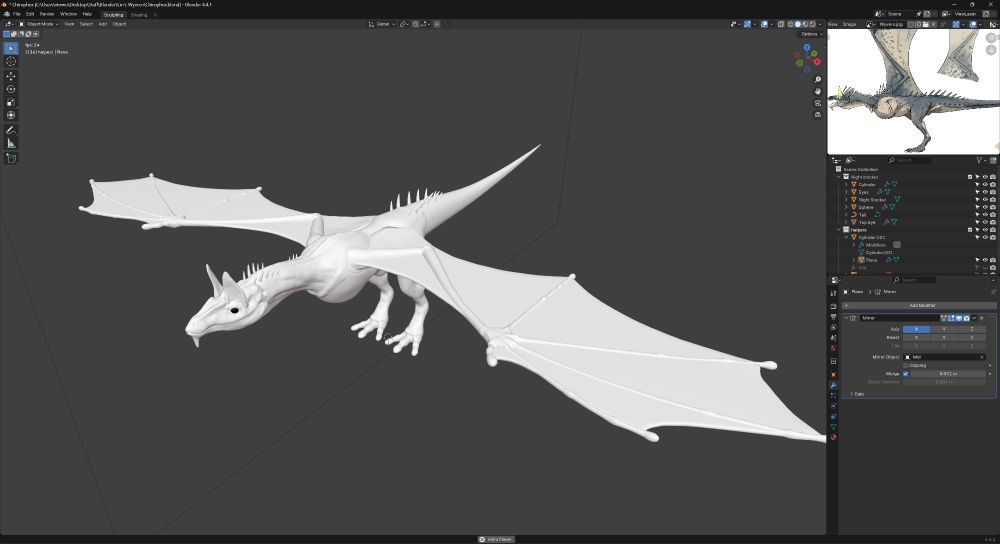Screen dimensions: 1000x544
Task: Click the outliner search field
Action: point(909,160)
